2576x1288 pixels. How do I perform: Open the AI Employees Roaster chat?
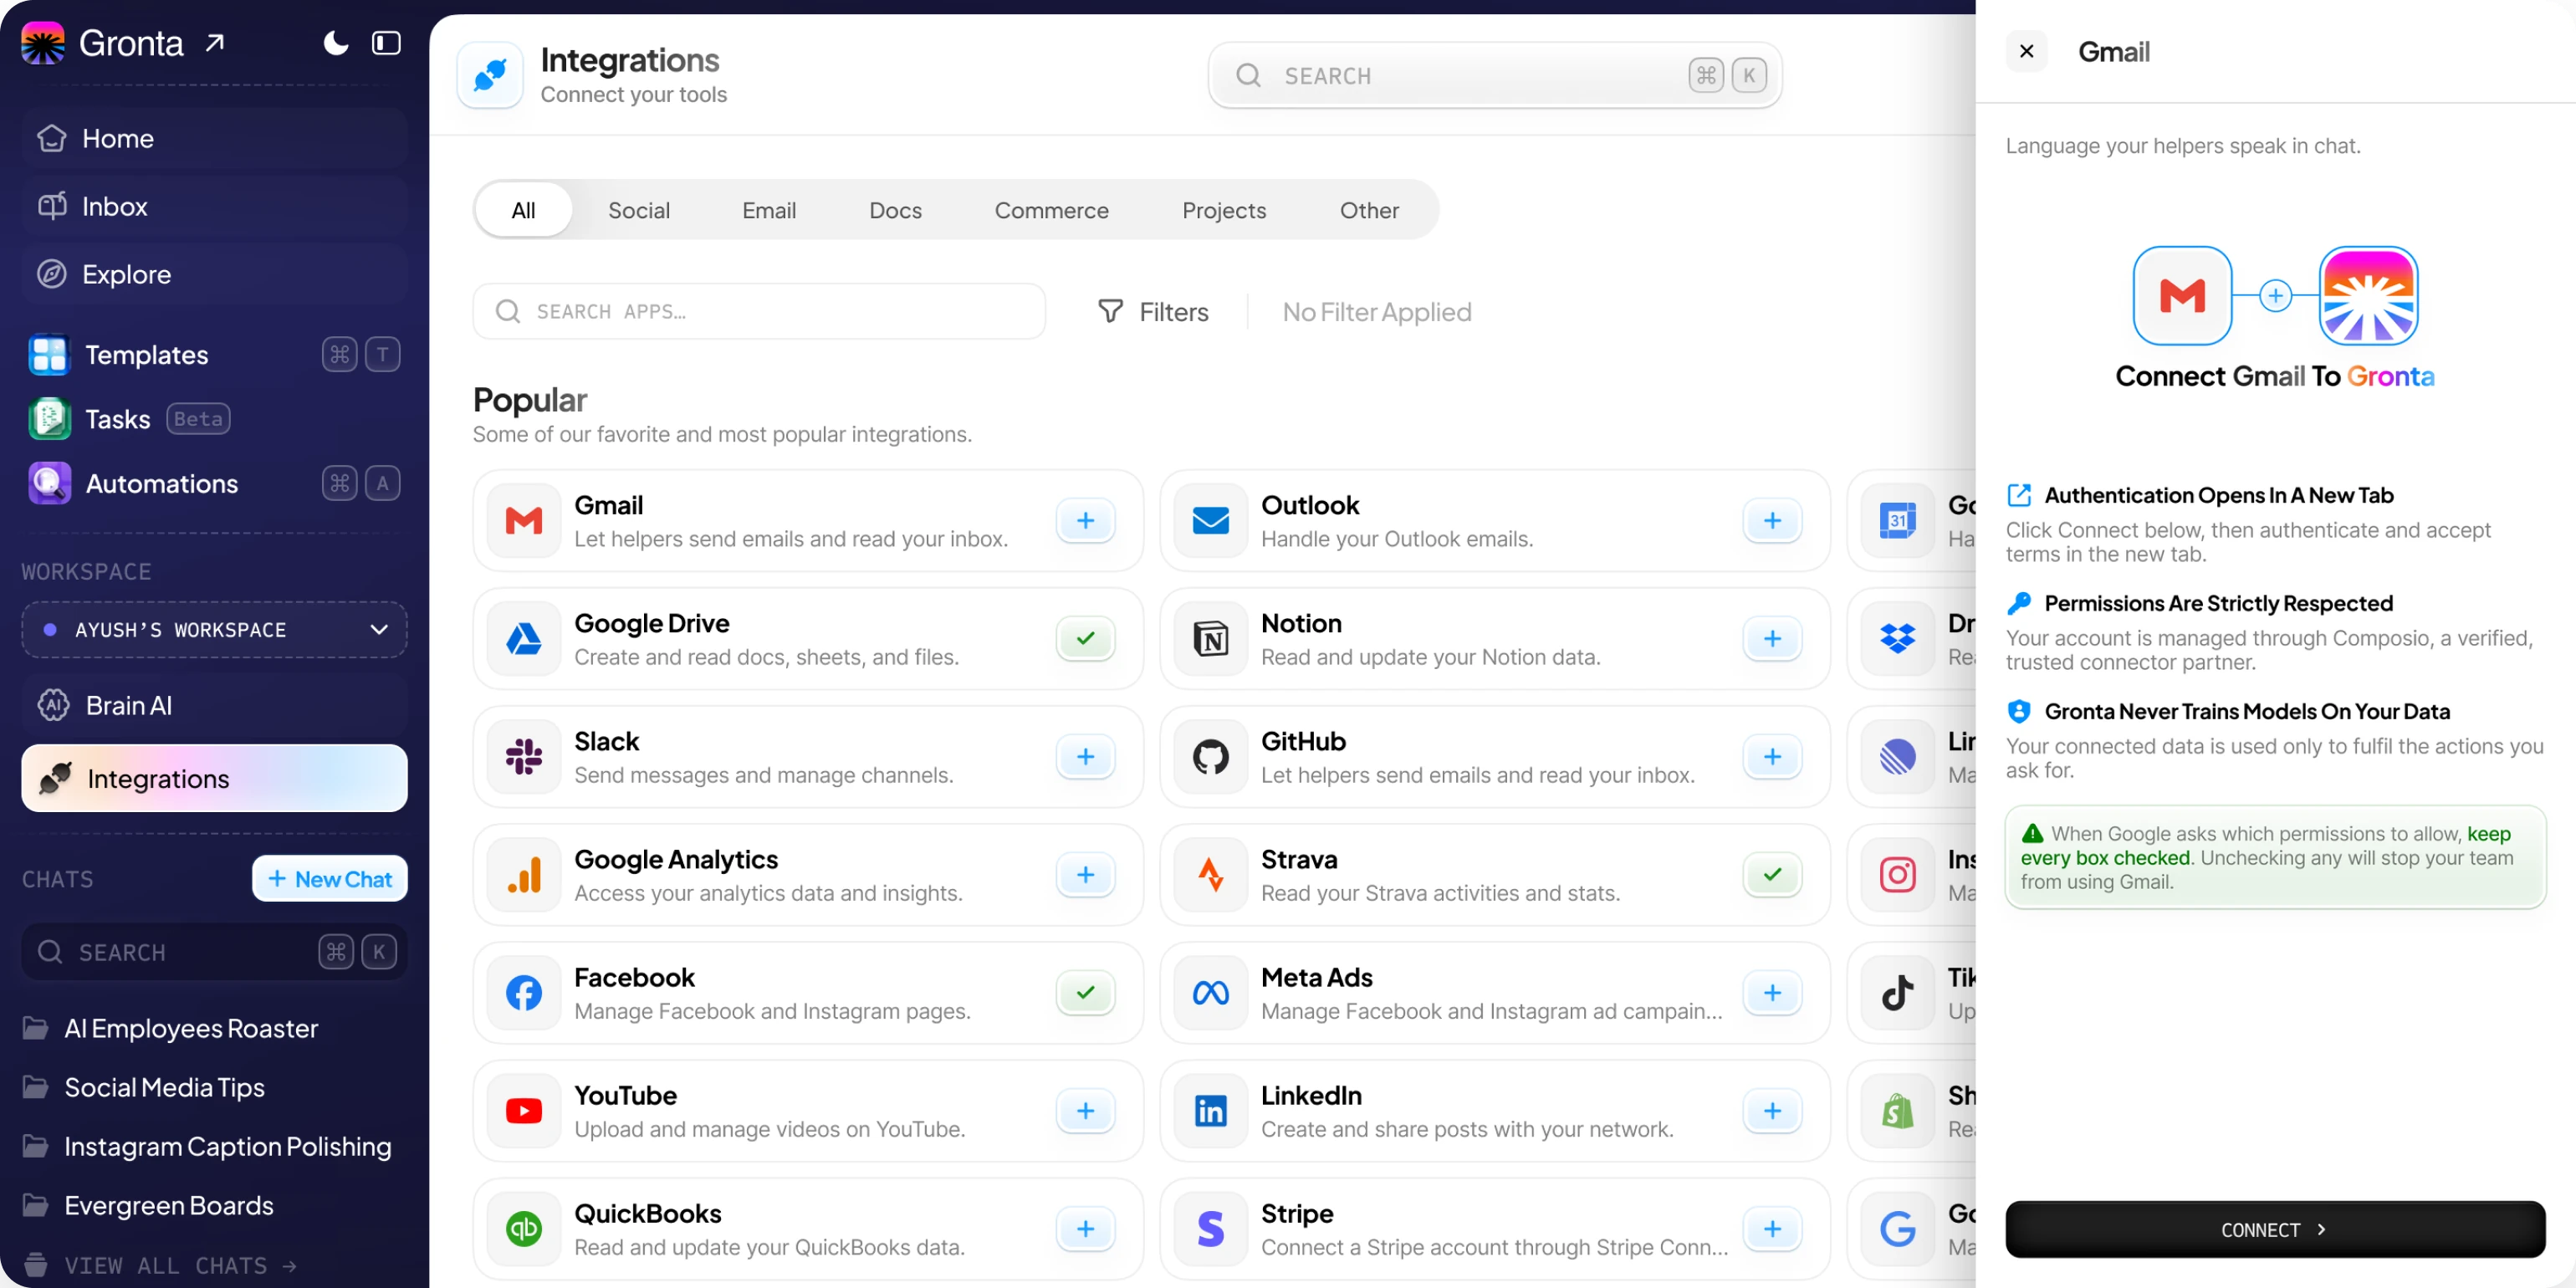pos(190,1028)
